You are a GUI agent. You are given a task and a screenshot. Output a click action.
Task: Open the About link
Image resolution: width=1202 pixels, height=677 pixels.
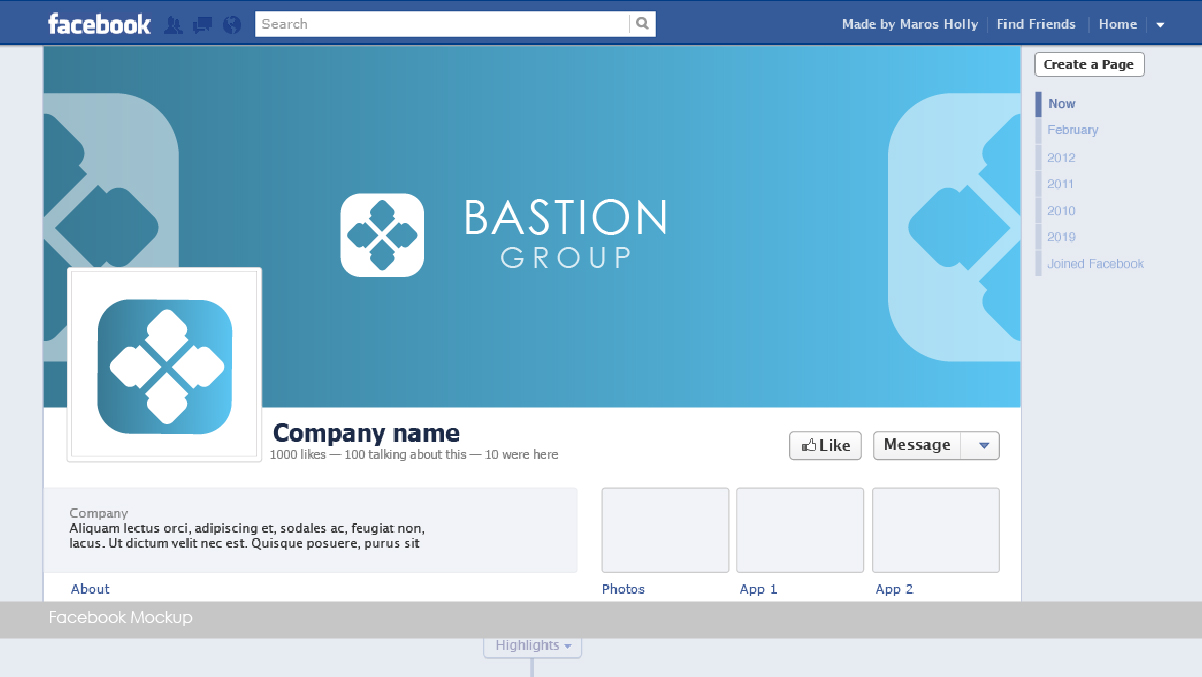click(90, 589)
